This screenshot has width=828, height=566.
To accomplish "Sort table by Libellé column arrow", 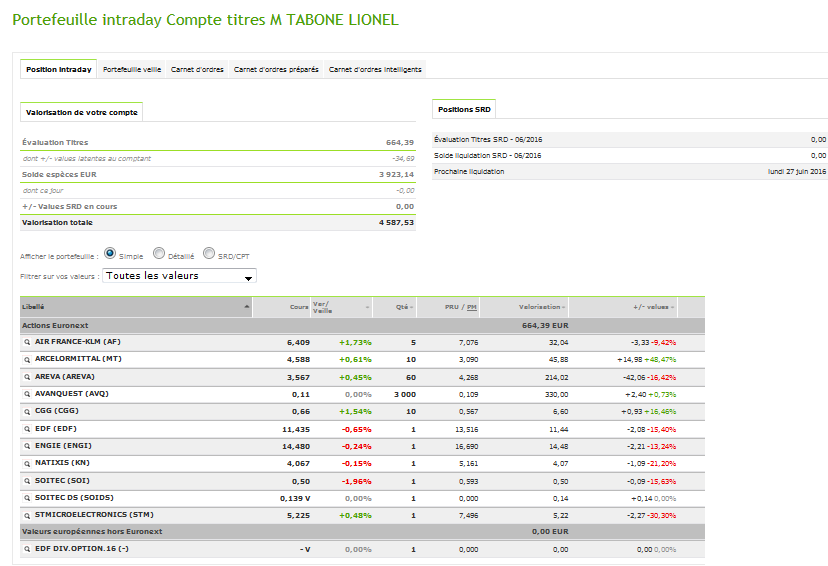I will coord(247,307).
